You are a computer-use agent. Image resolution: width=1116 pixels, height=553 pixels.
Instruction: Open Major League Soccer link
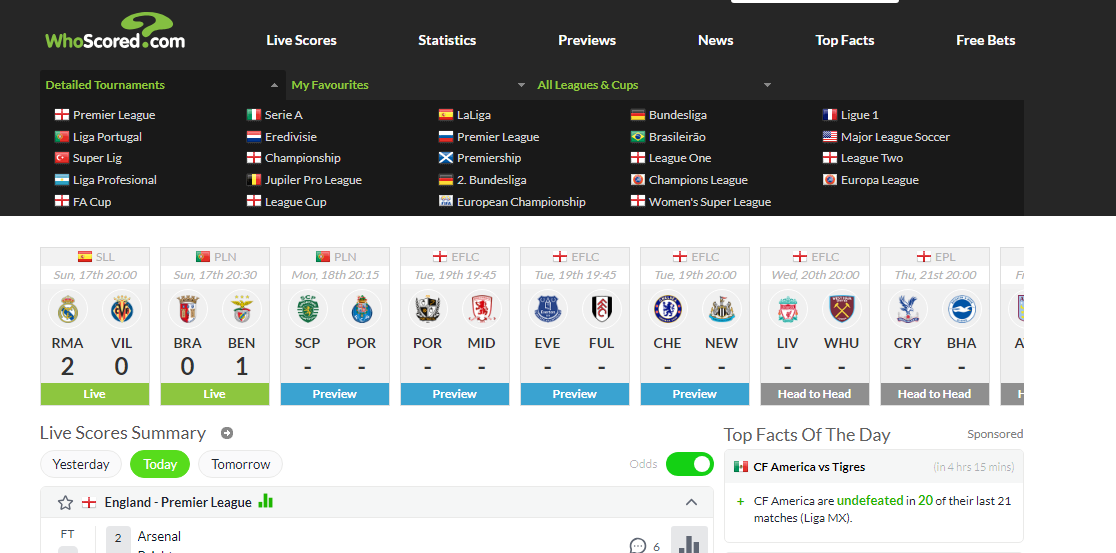[x=895, y=137]
